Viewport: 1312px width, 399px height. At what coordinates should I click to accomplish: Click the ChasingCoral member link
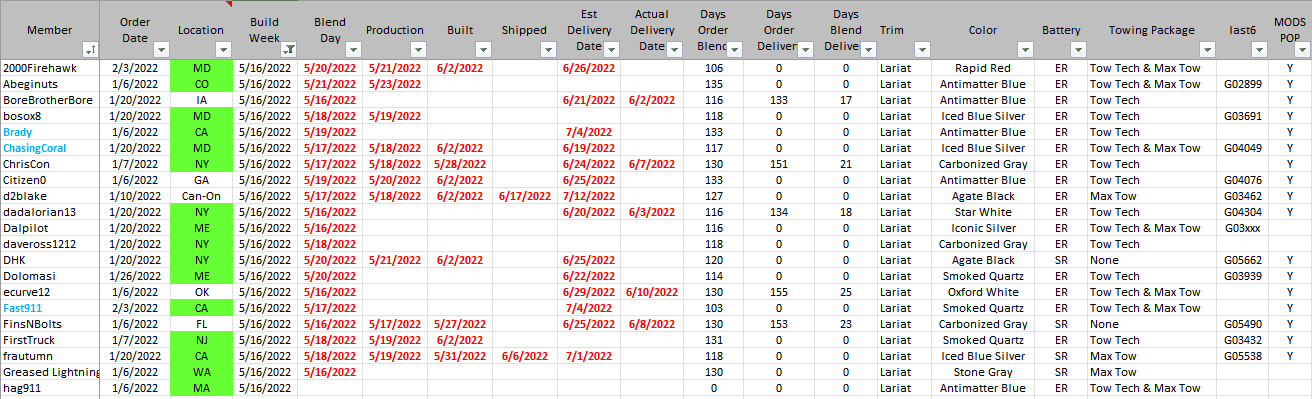(35, 148)
